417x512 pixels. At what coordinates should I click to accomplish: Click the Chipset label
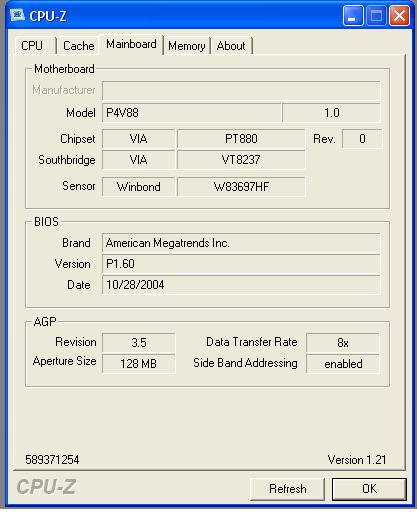(78, 139)
